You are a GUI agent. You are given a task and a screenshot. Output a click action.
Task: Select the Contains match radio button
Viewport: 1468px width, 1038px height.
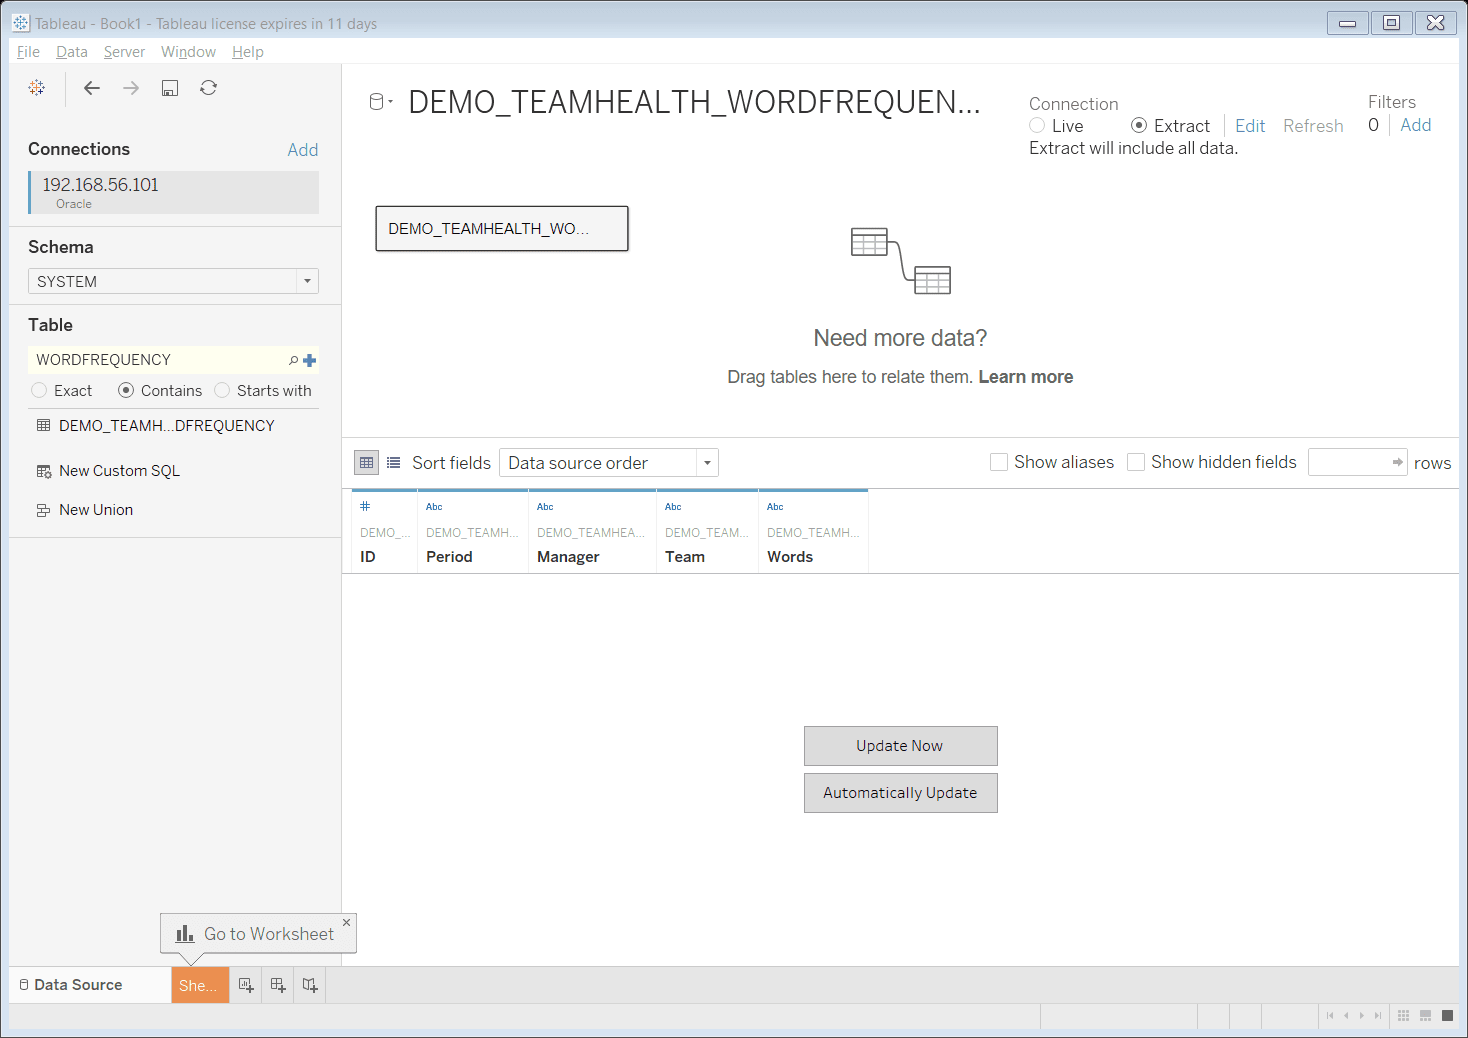coord(126,390)
